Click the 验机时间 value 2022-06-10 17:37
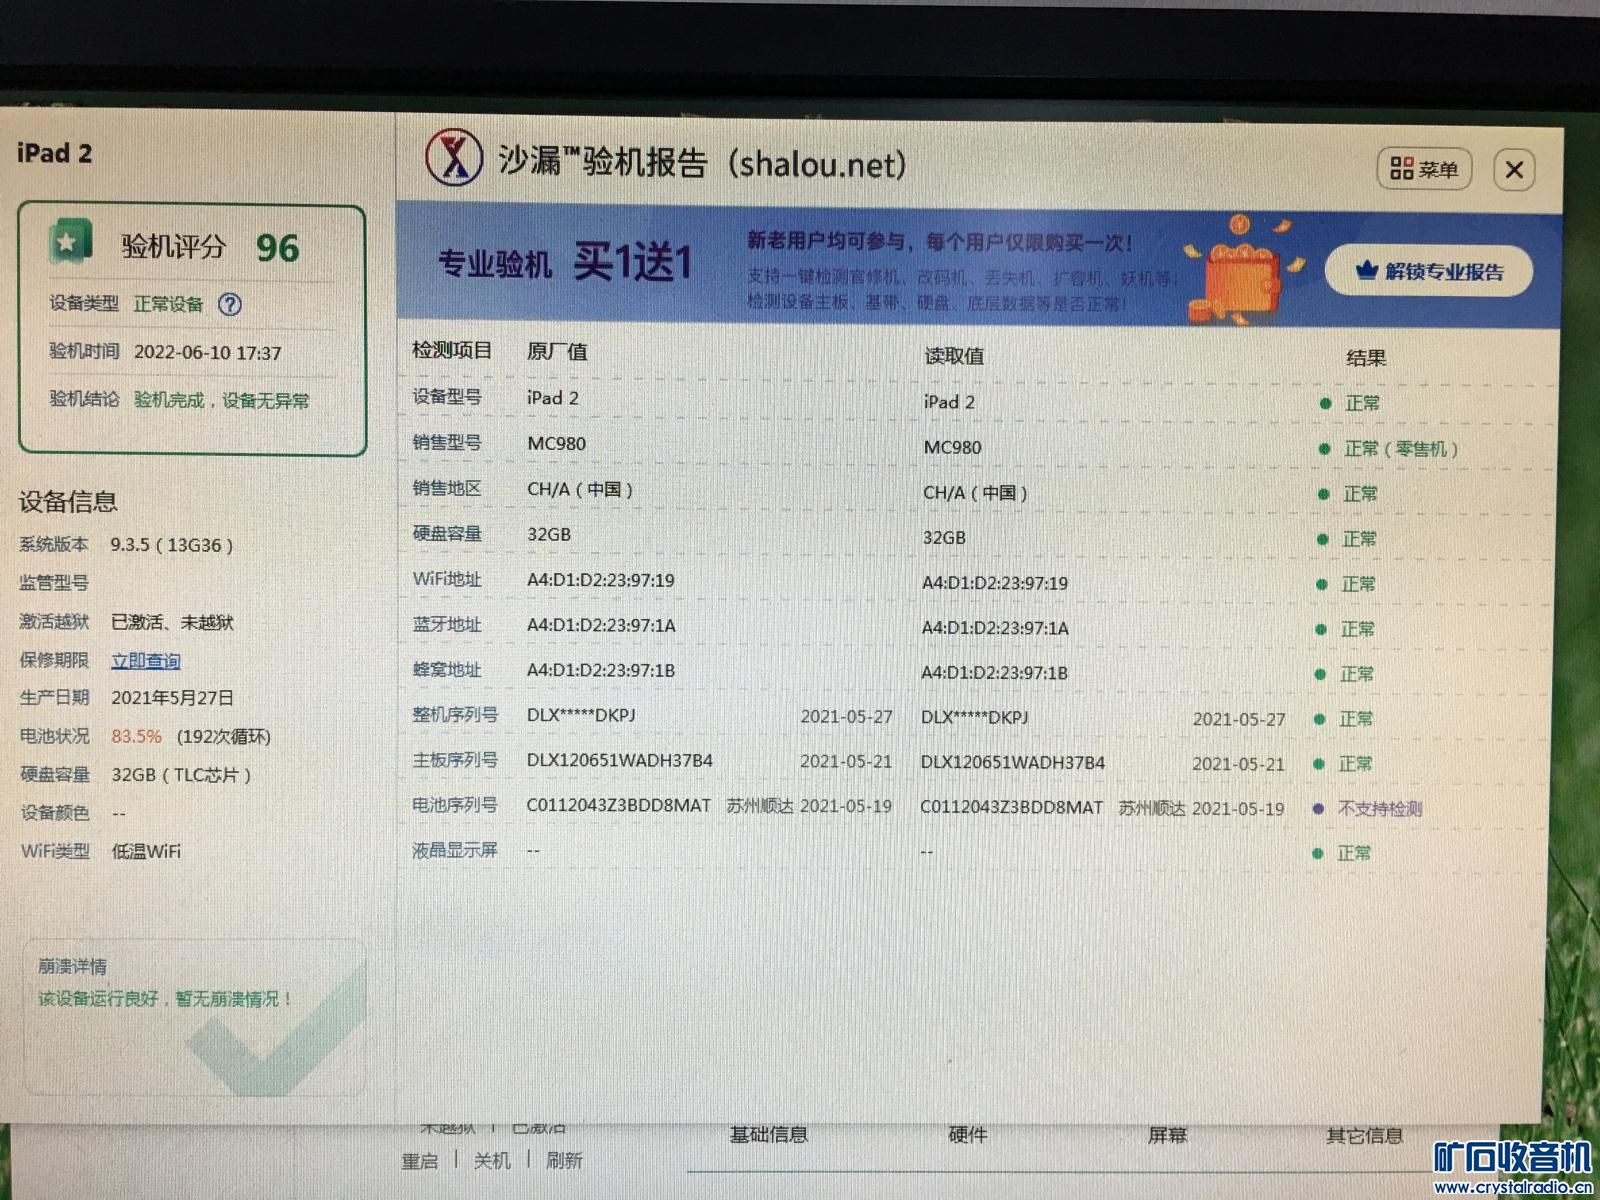The image size is (1600, 1200). point(208,353)
